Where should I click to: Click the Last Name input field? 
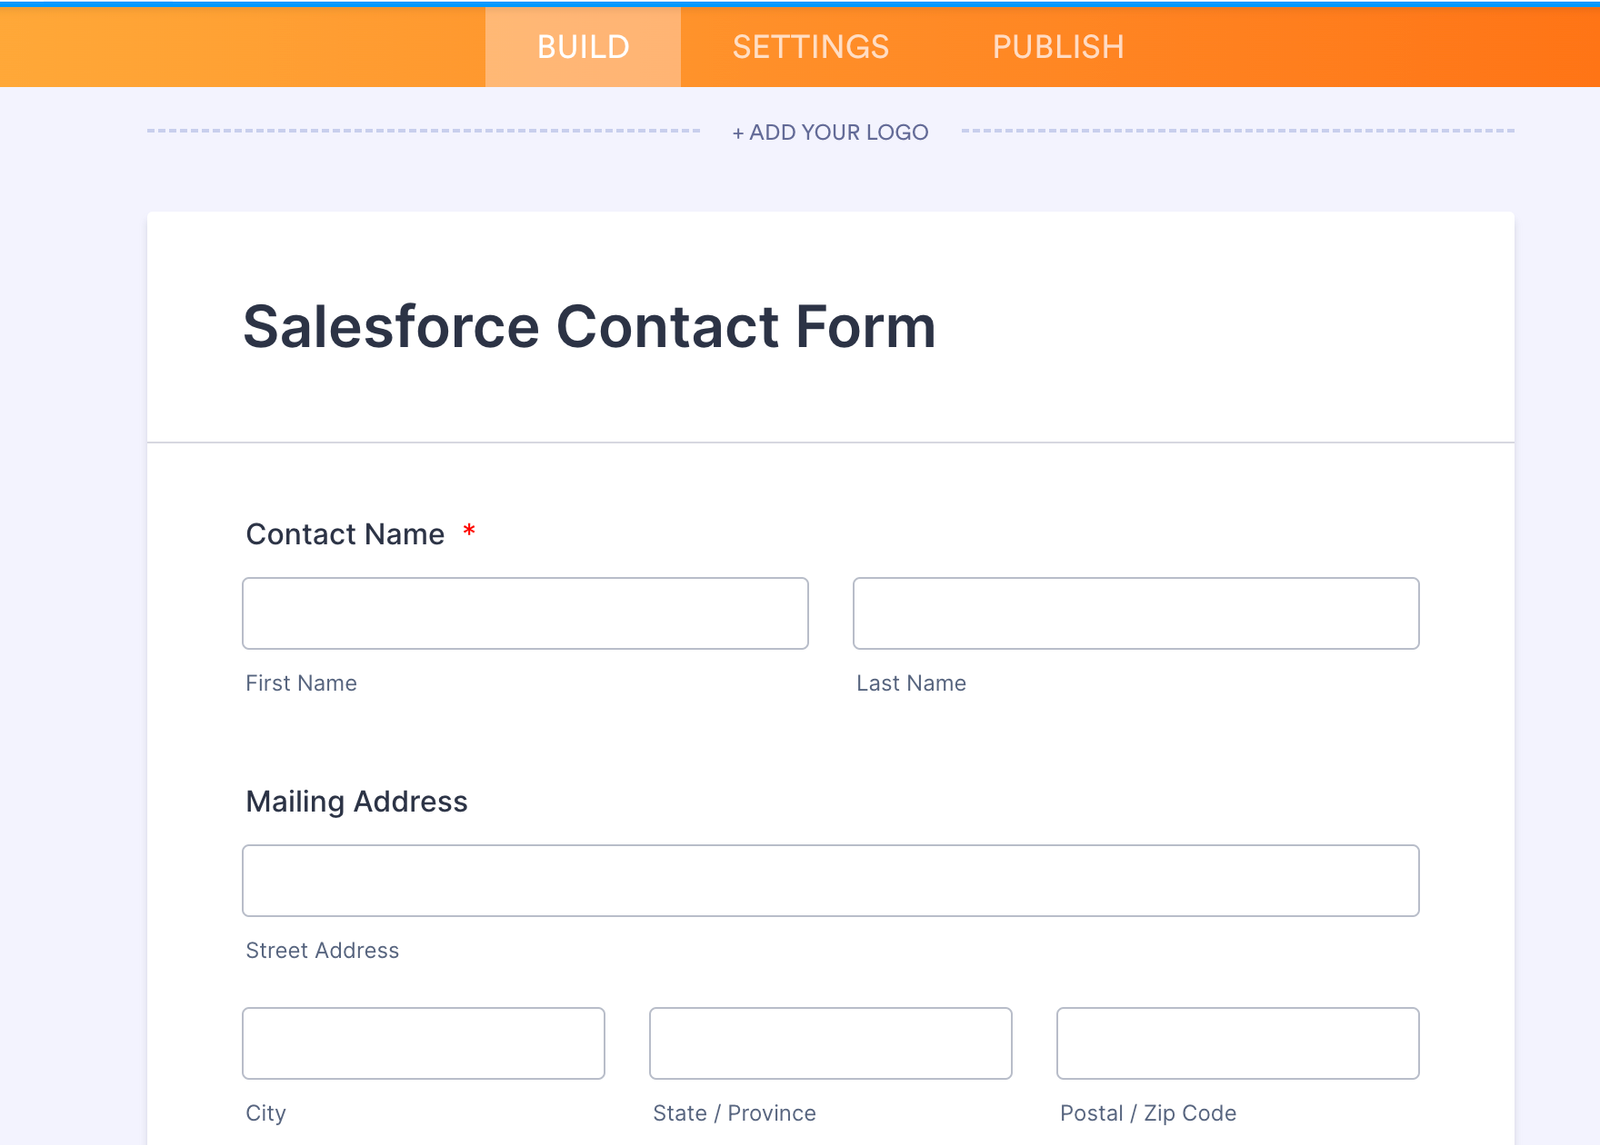(x=1136, y=613)
